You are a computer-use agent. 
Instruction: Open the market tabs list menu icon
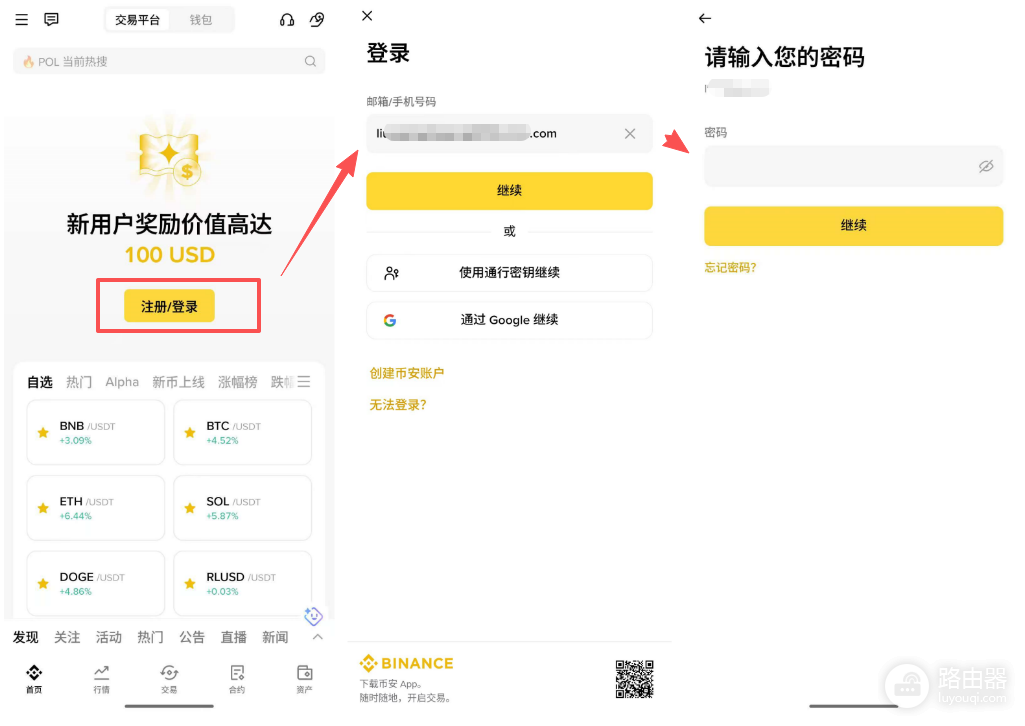304,382
